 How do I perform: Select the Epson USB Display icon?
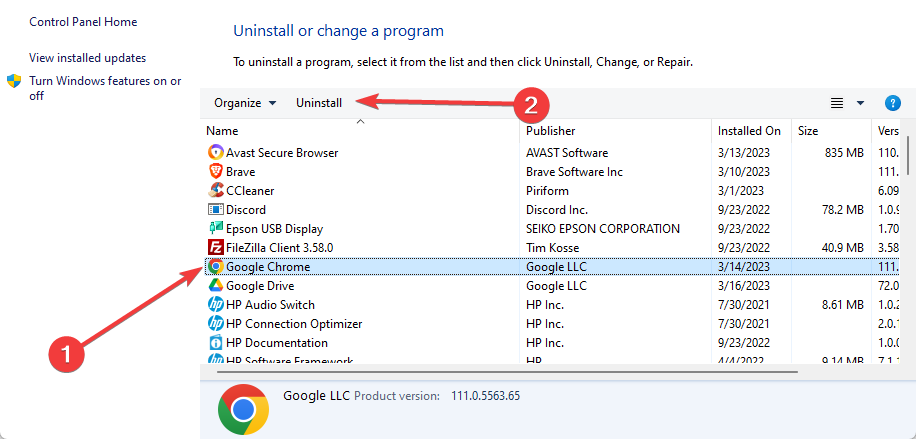pyautogui.click(x=216, y=229)
